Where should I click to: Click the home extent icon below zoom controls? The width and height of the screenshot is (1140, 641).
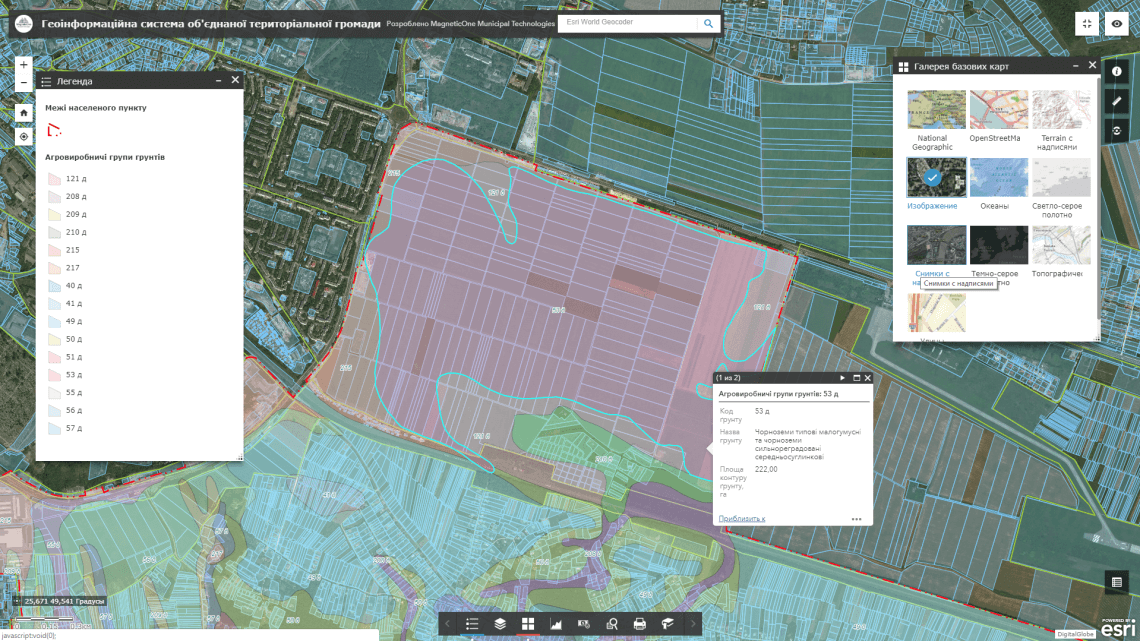tap(22, 112)
